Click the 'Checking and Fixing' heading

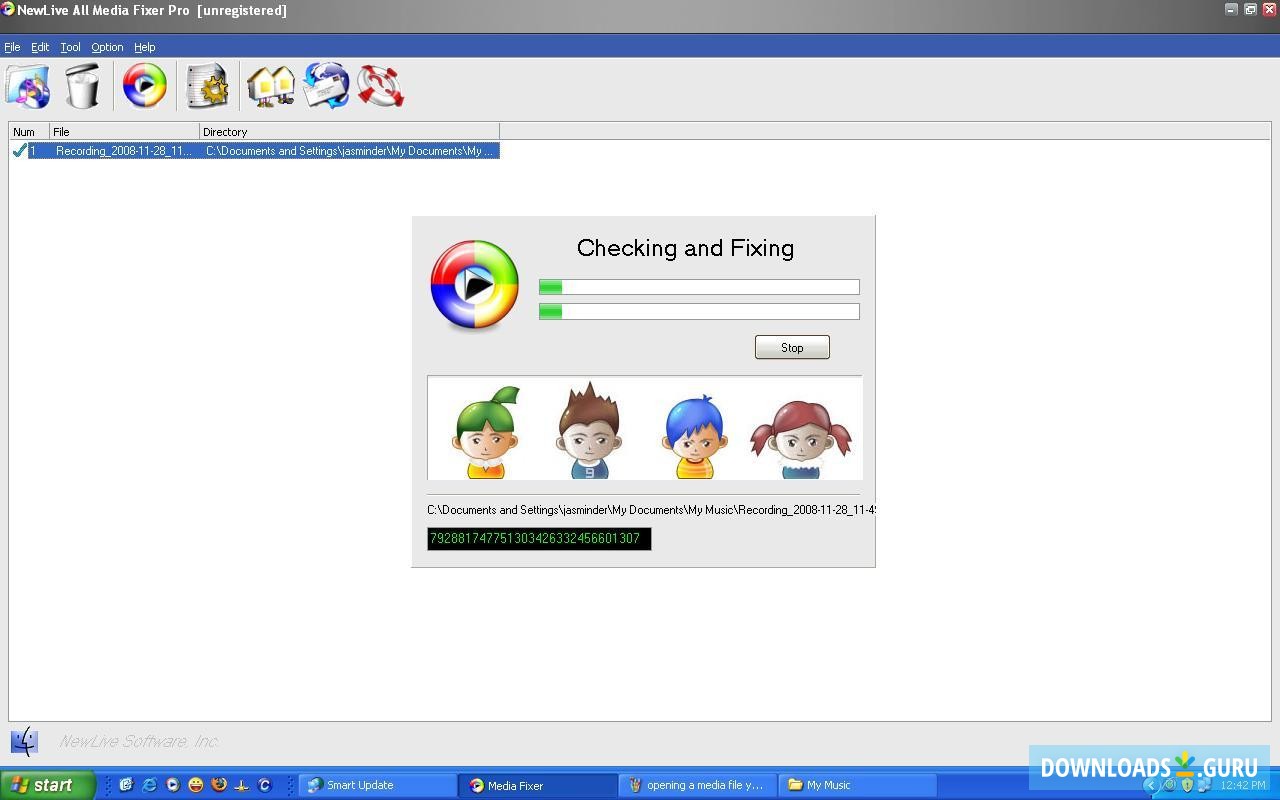coord(685,248)
